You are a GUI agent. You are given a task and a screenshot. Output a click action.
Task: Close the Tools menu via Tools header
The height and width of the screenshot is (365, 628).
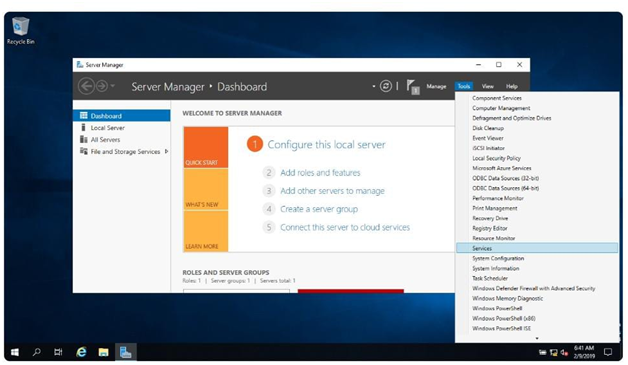tap(464, 86)
